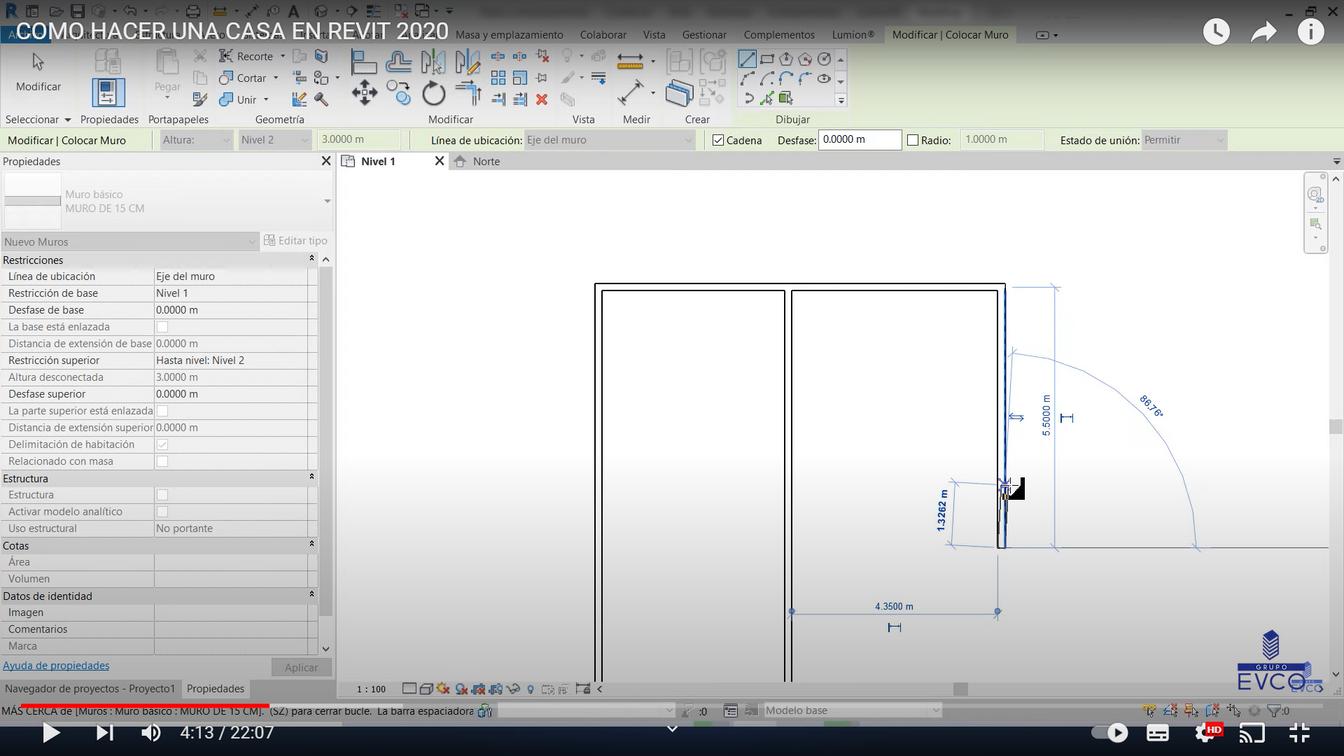The height and width of the screenshot is (756, 1344).
Task: Select the Mirror draw axis tool
Action: [468, 63]
